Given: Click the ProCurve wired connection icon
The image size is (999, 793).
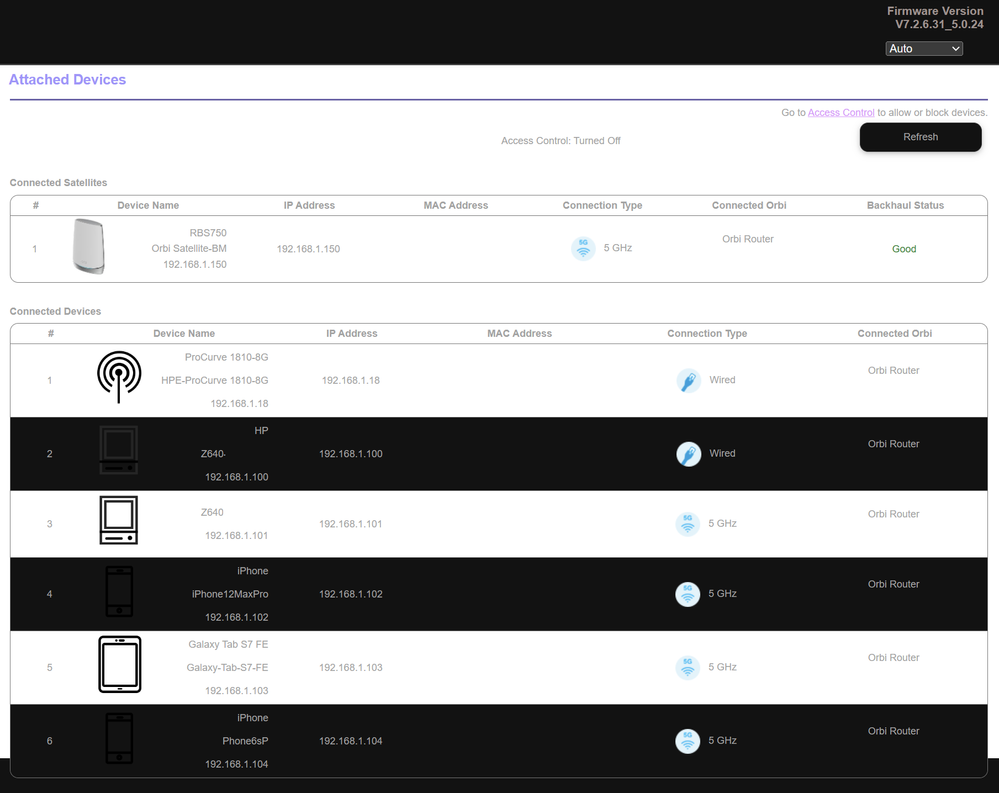Looking at the screenshot, I should click(688, 380).
